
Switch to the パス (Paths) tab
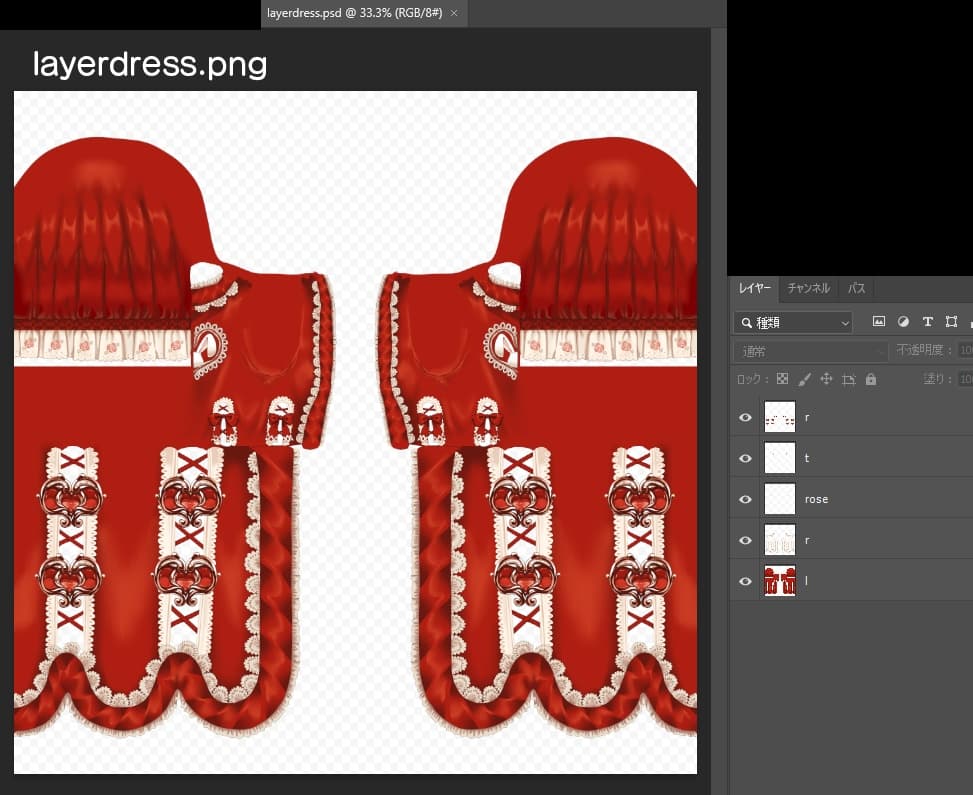click(x=856, y=288)
